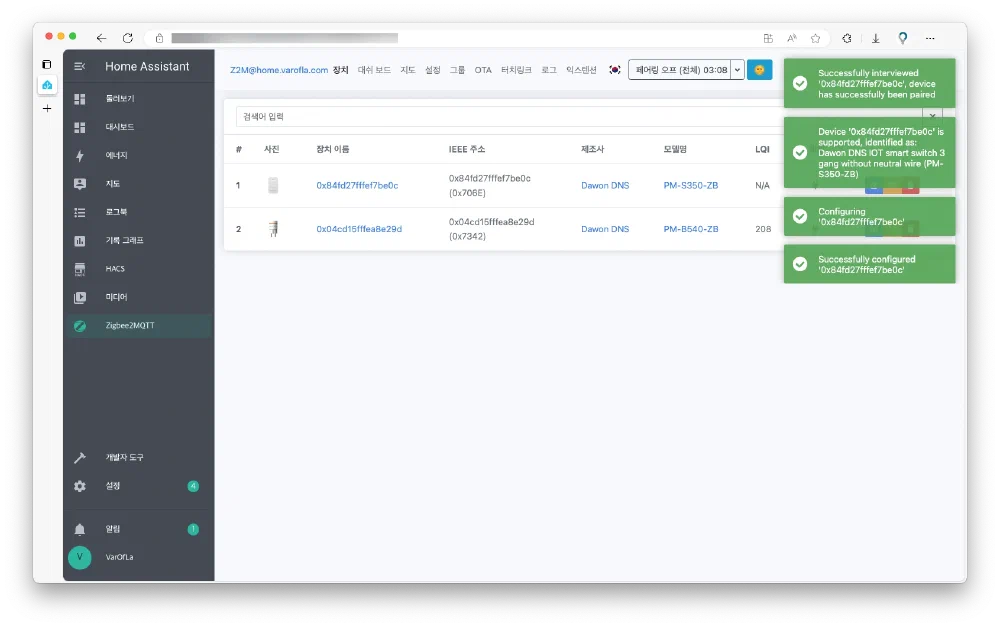Switch to the 터치링크 (Touchlink) tab
This screenshot has height=627, width=1000.
pyautogui.click(x=517, y=70)
